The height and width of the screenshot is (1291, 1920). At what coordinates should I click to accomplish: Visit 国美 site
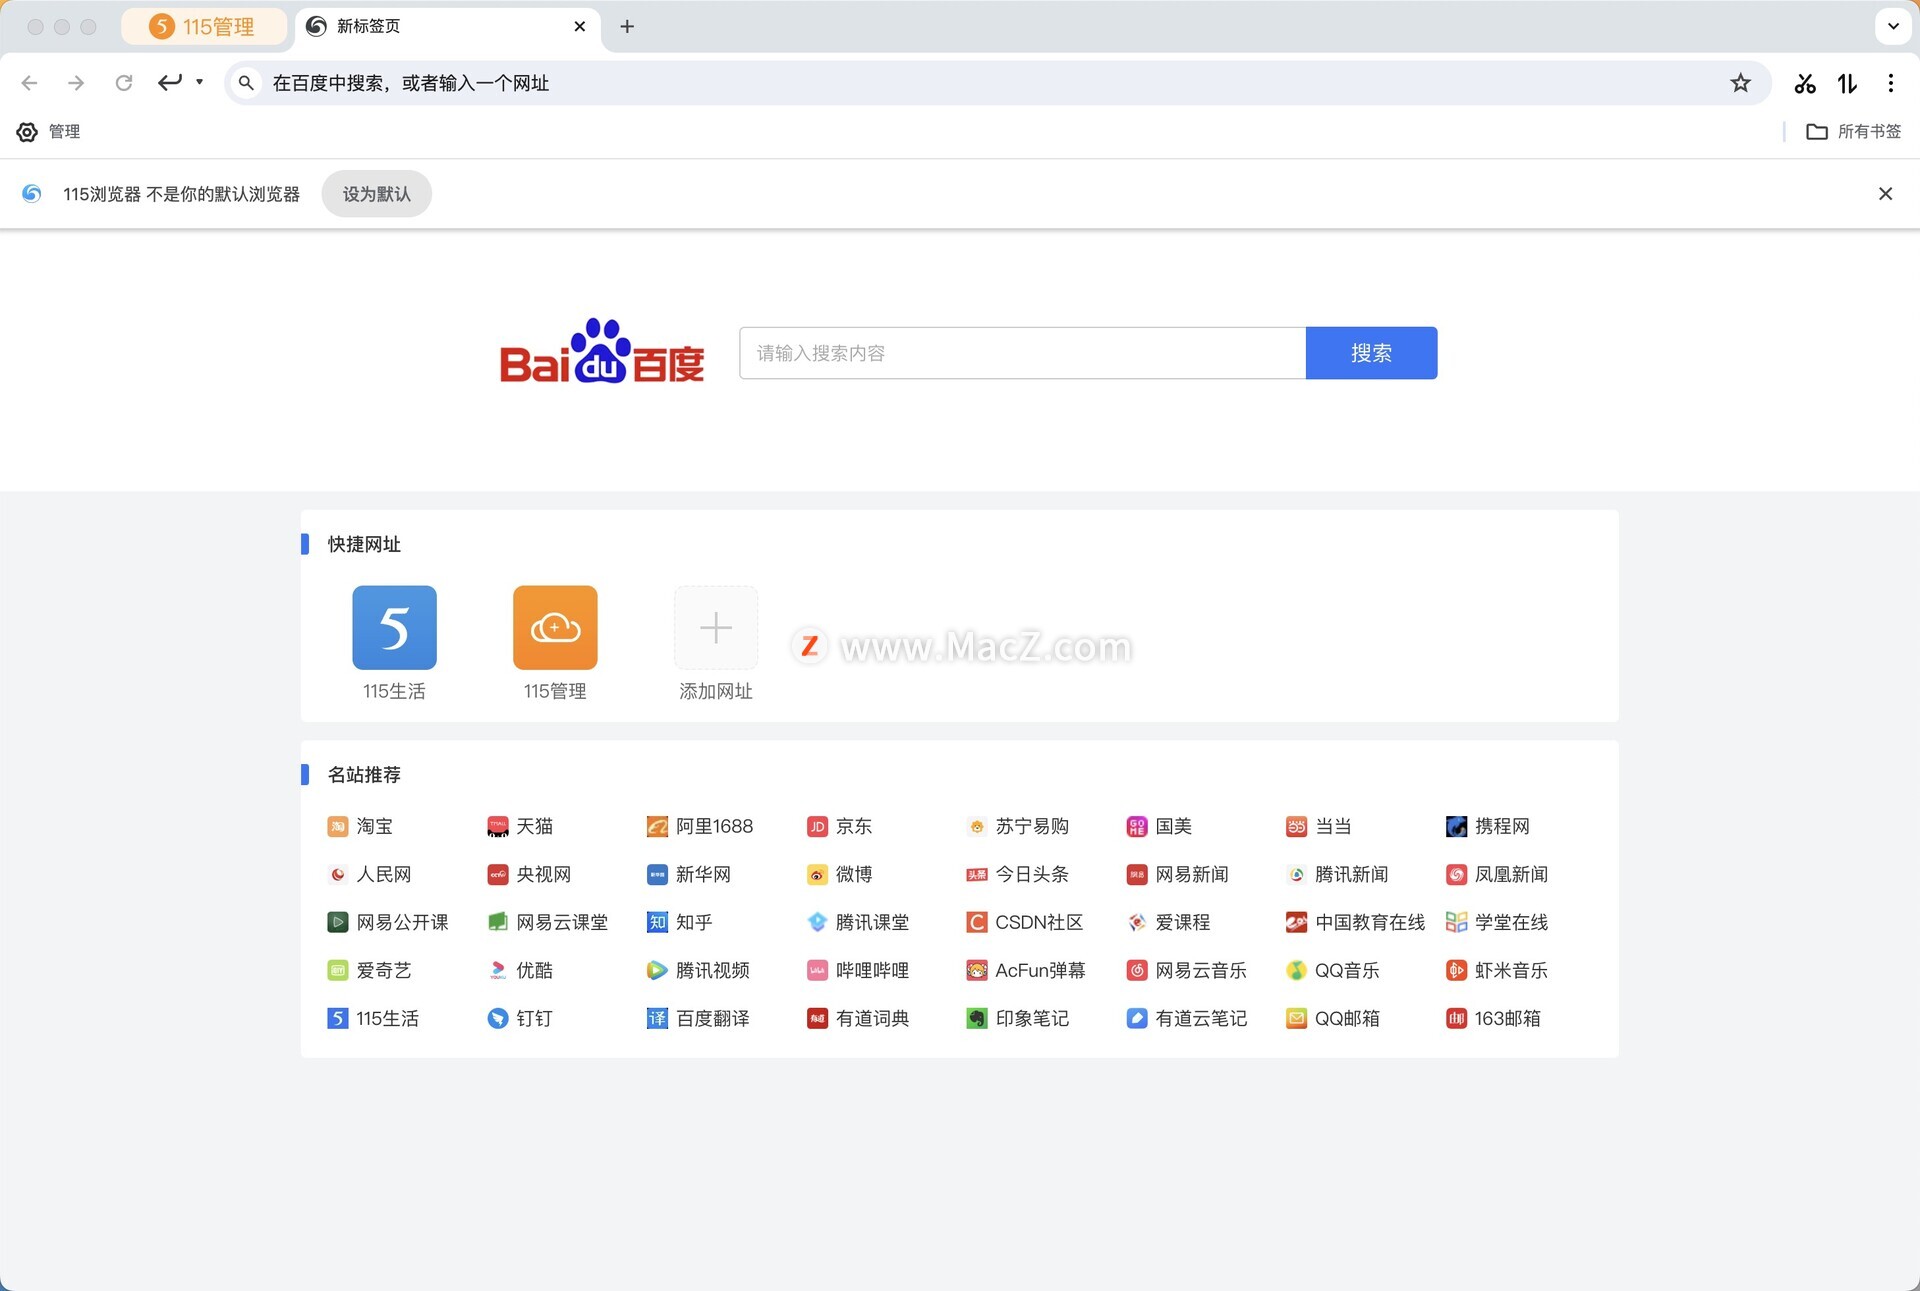pyautogui.click(x=1159, y=826)
